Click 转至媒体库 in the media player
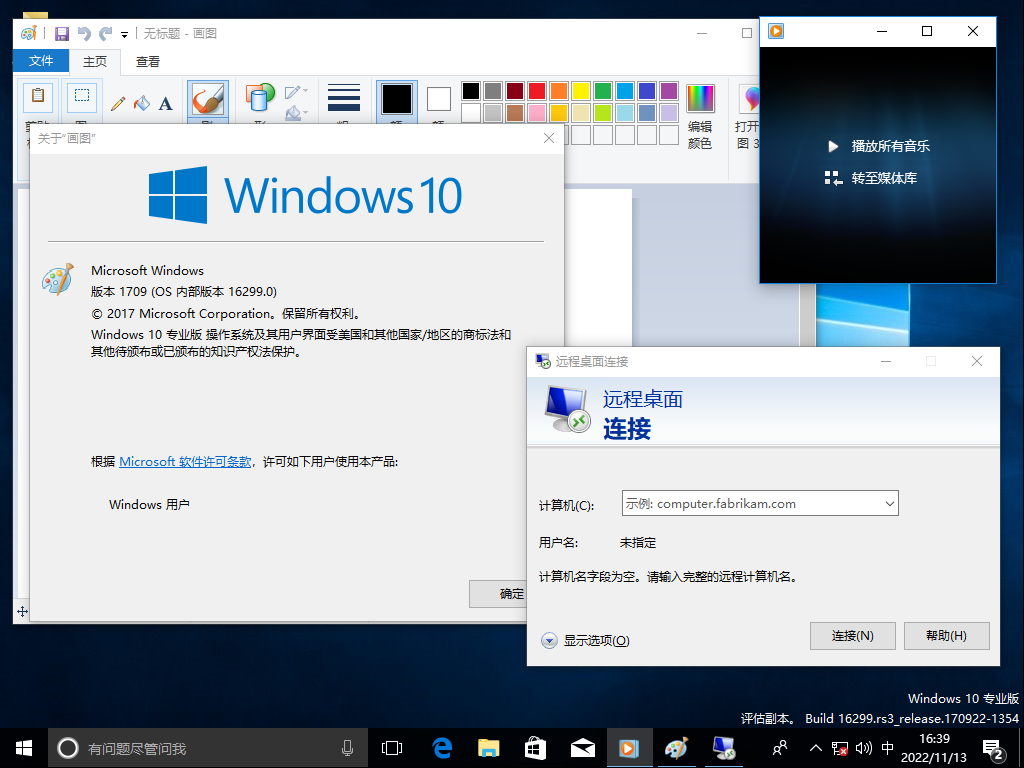 click(871, 178)
